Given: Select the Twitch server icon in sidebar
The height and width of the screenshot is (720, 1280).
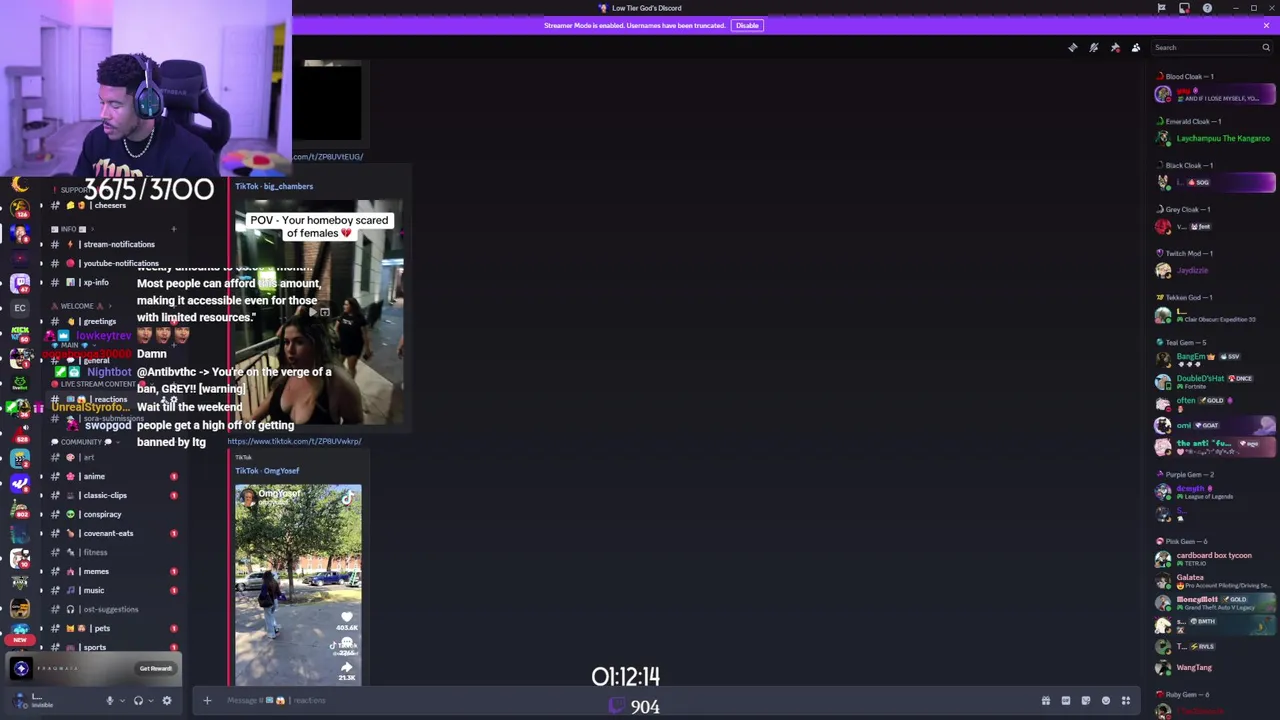Looking at the screenshot, I should coord(20,284).
